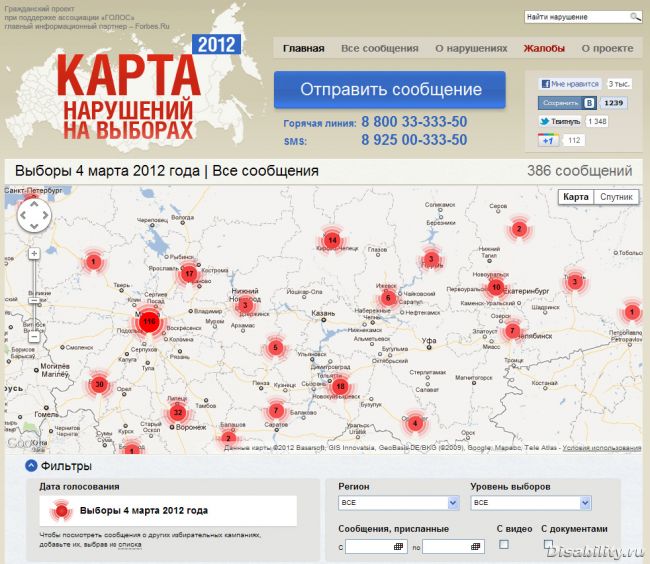The width and height of the screenshot is (650, 564).
Task: Switch the map to Спутник view
Action: coord(616,197)
